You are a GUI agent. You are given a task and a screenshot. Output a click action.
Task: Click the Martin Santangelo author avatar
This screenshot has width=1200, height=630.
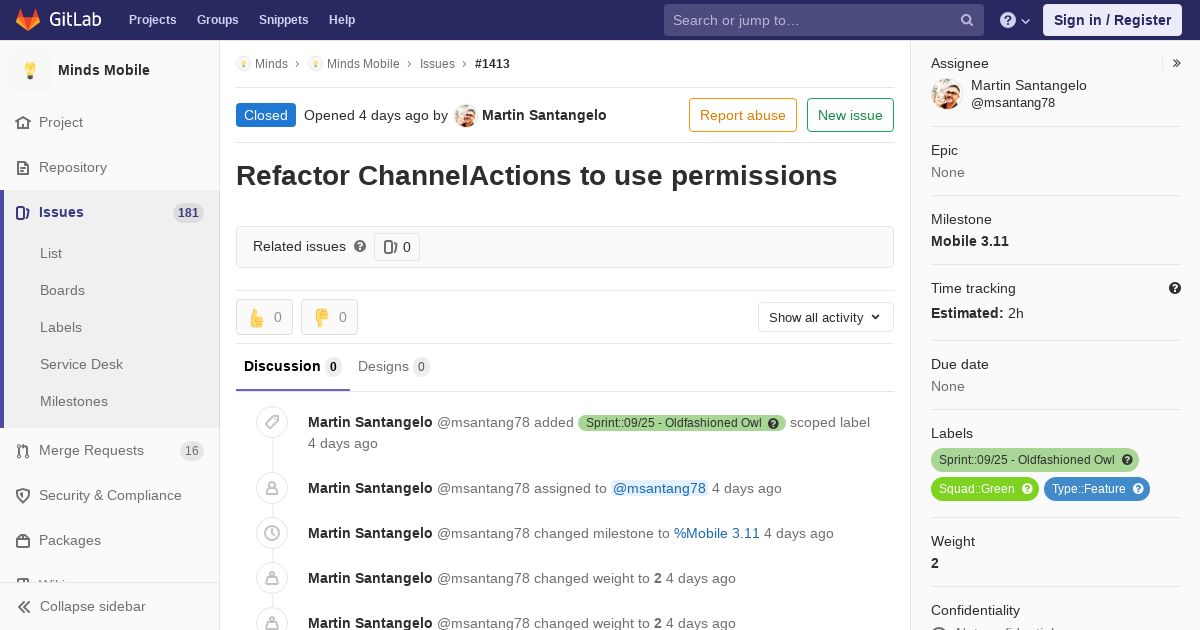pyautogui.click(x=465, y=115)
